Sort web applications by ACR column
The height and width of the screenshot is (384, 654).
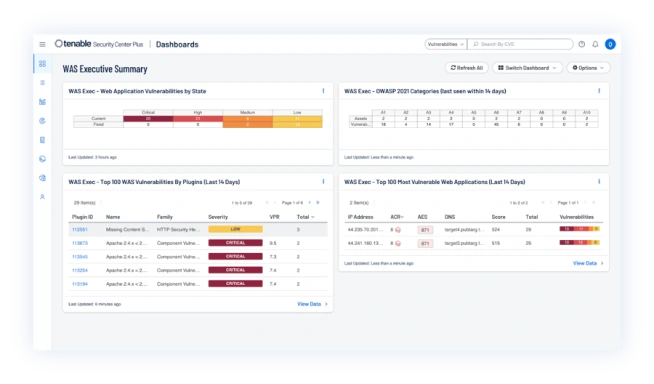(397, 217)
